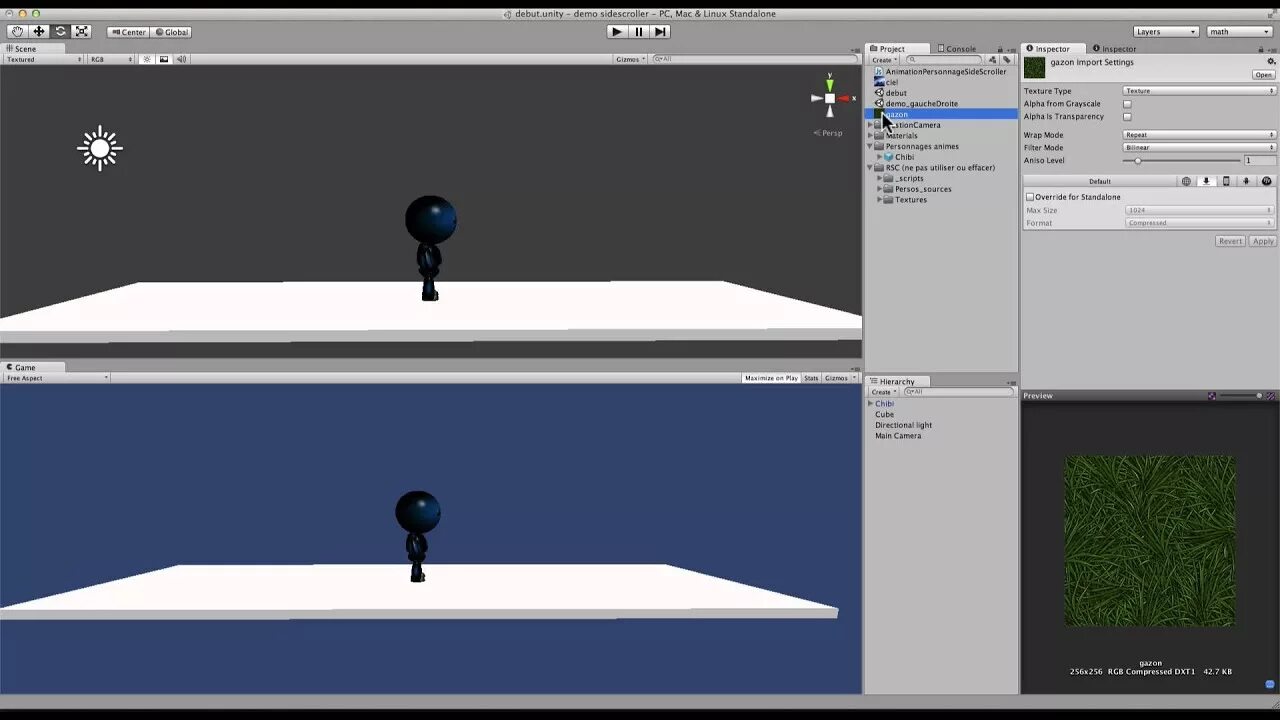Toggle pivot mode Center button
The width and height of the screenshot is (1280, 720).
pos(128,32)
